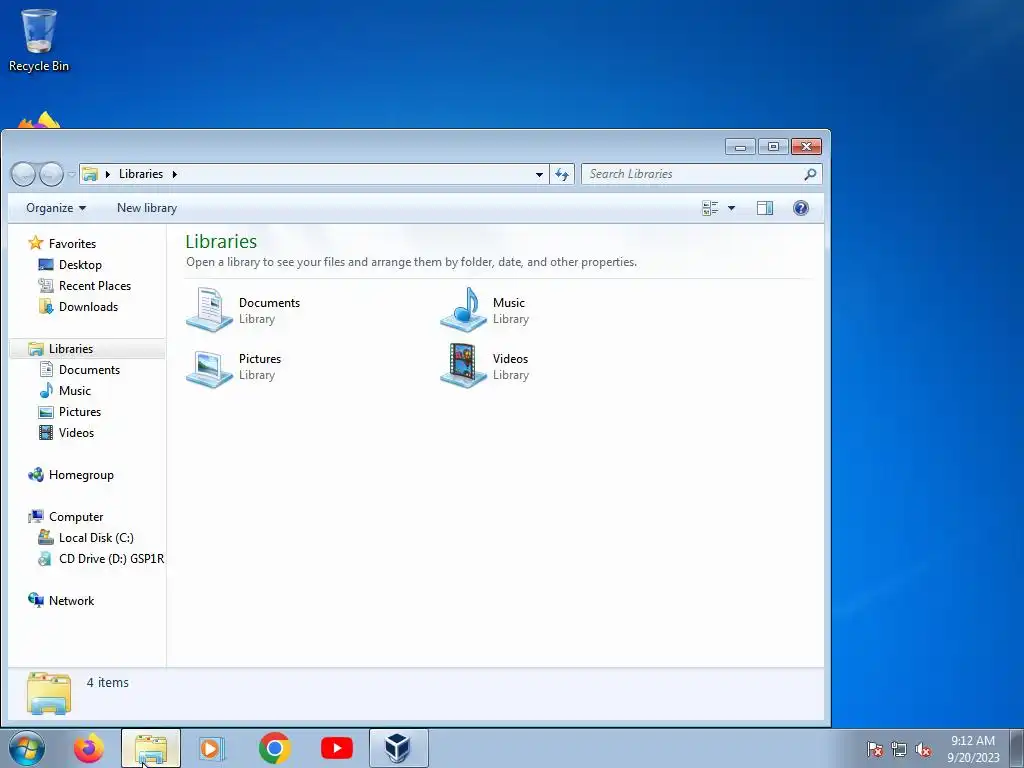
Task: Open the Help button
Action: 801,208
